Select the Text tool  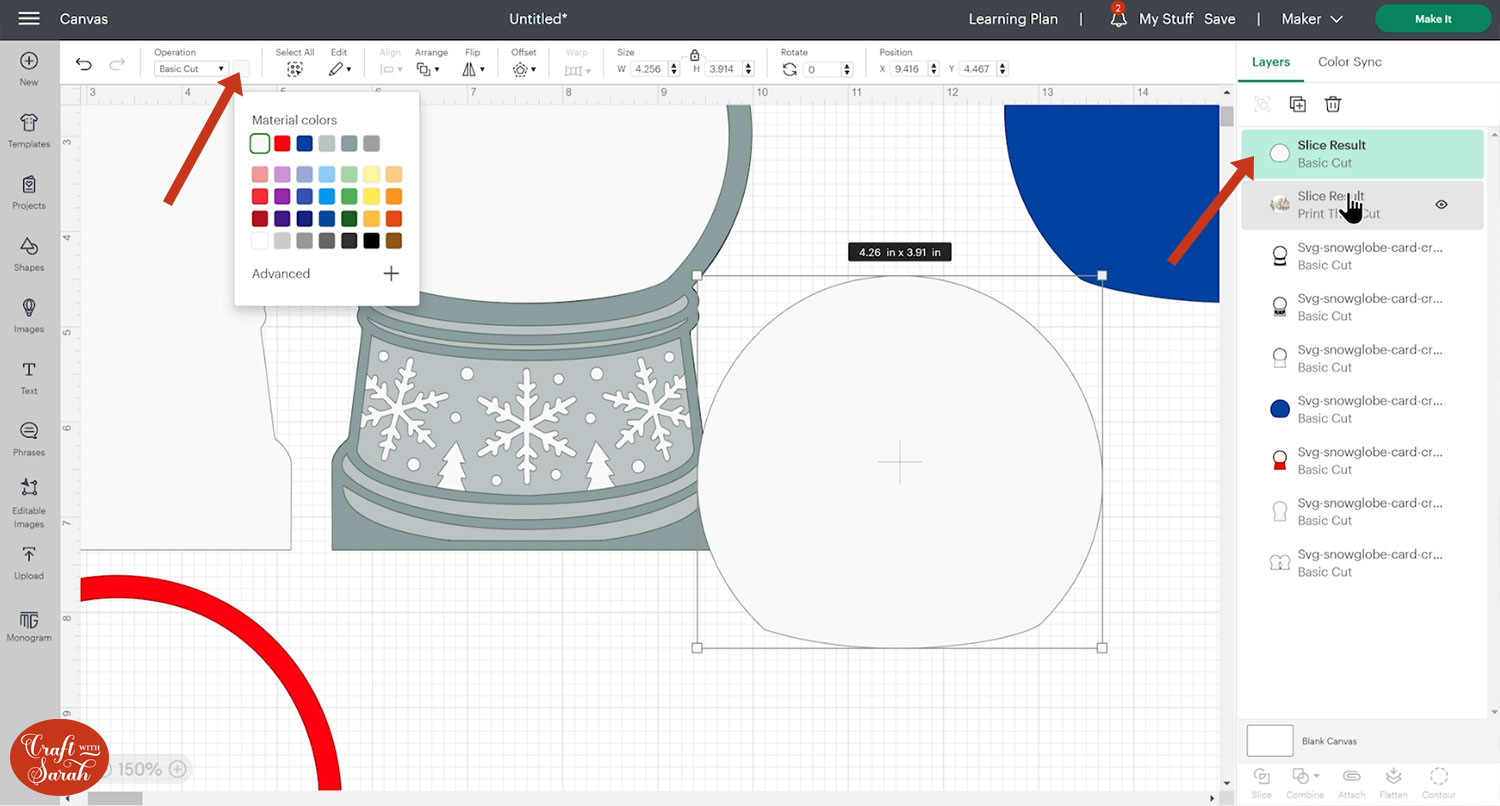tap(29, 376)
